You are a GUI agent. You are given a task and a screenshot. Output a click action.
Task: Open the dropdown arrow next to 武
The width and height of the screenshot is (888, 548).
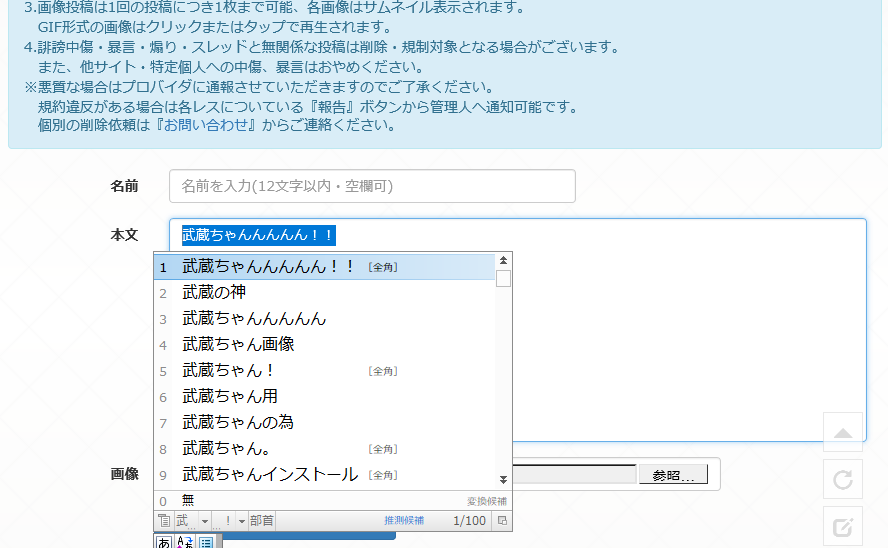click(204, 521)
